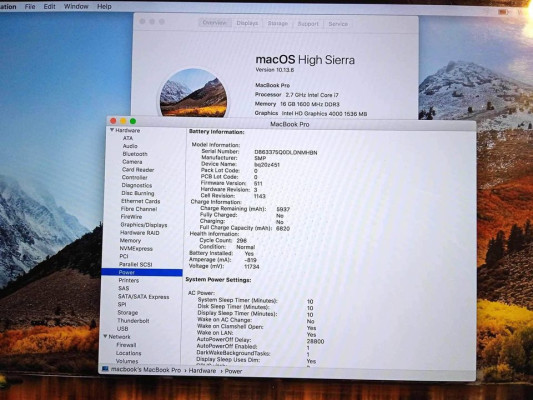Screen dimensions: 533x400
Task: Click the System Power Settings heading
Action: tap(218, 280)
